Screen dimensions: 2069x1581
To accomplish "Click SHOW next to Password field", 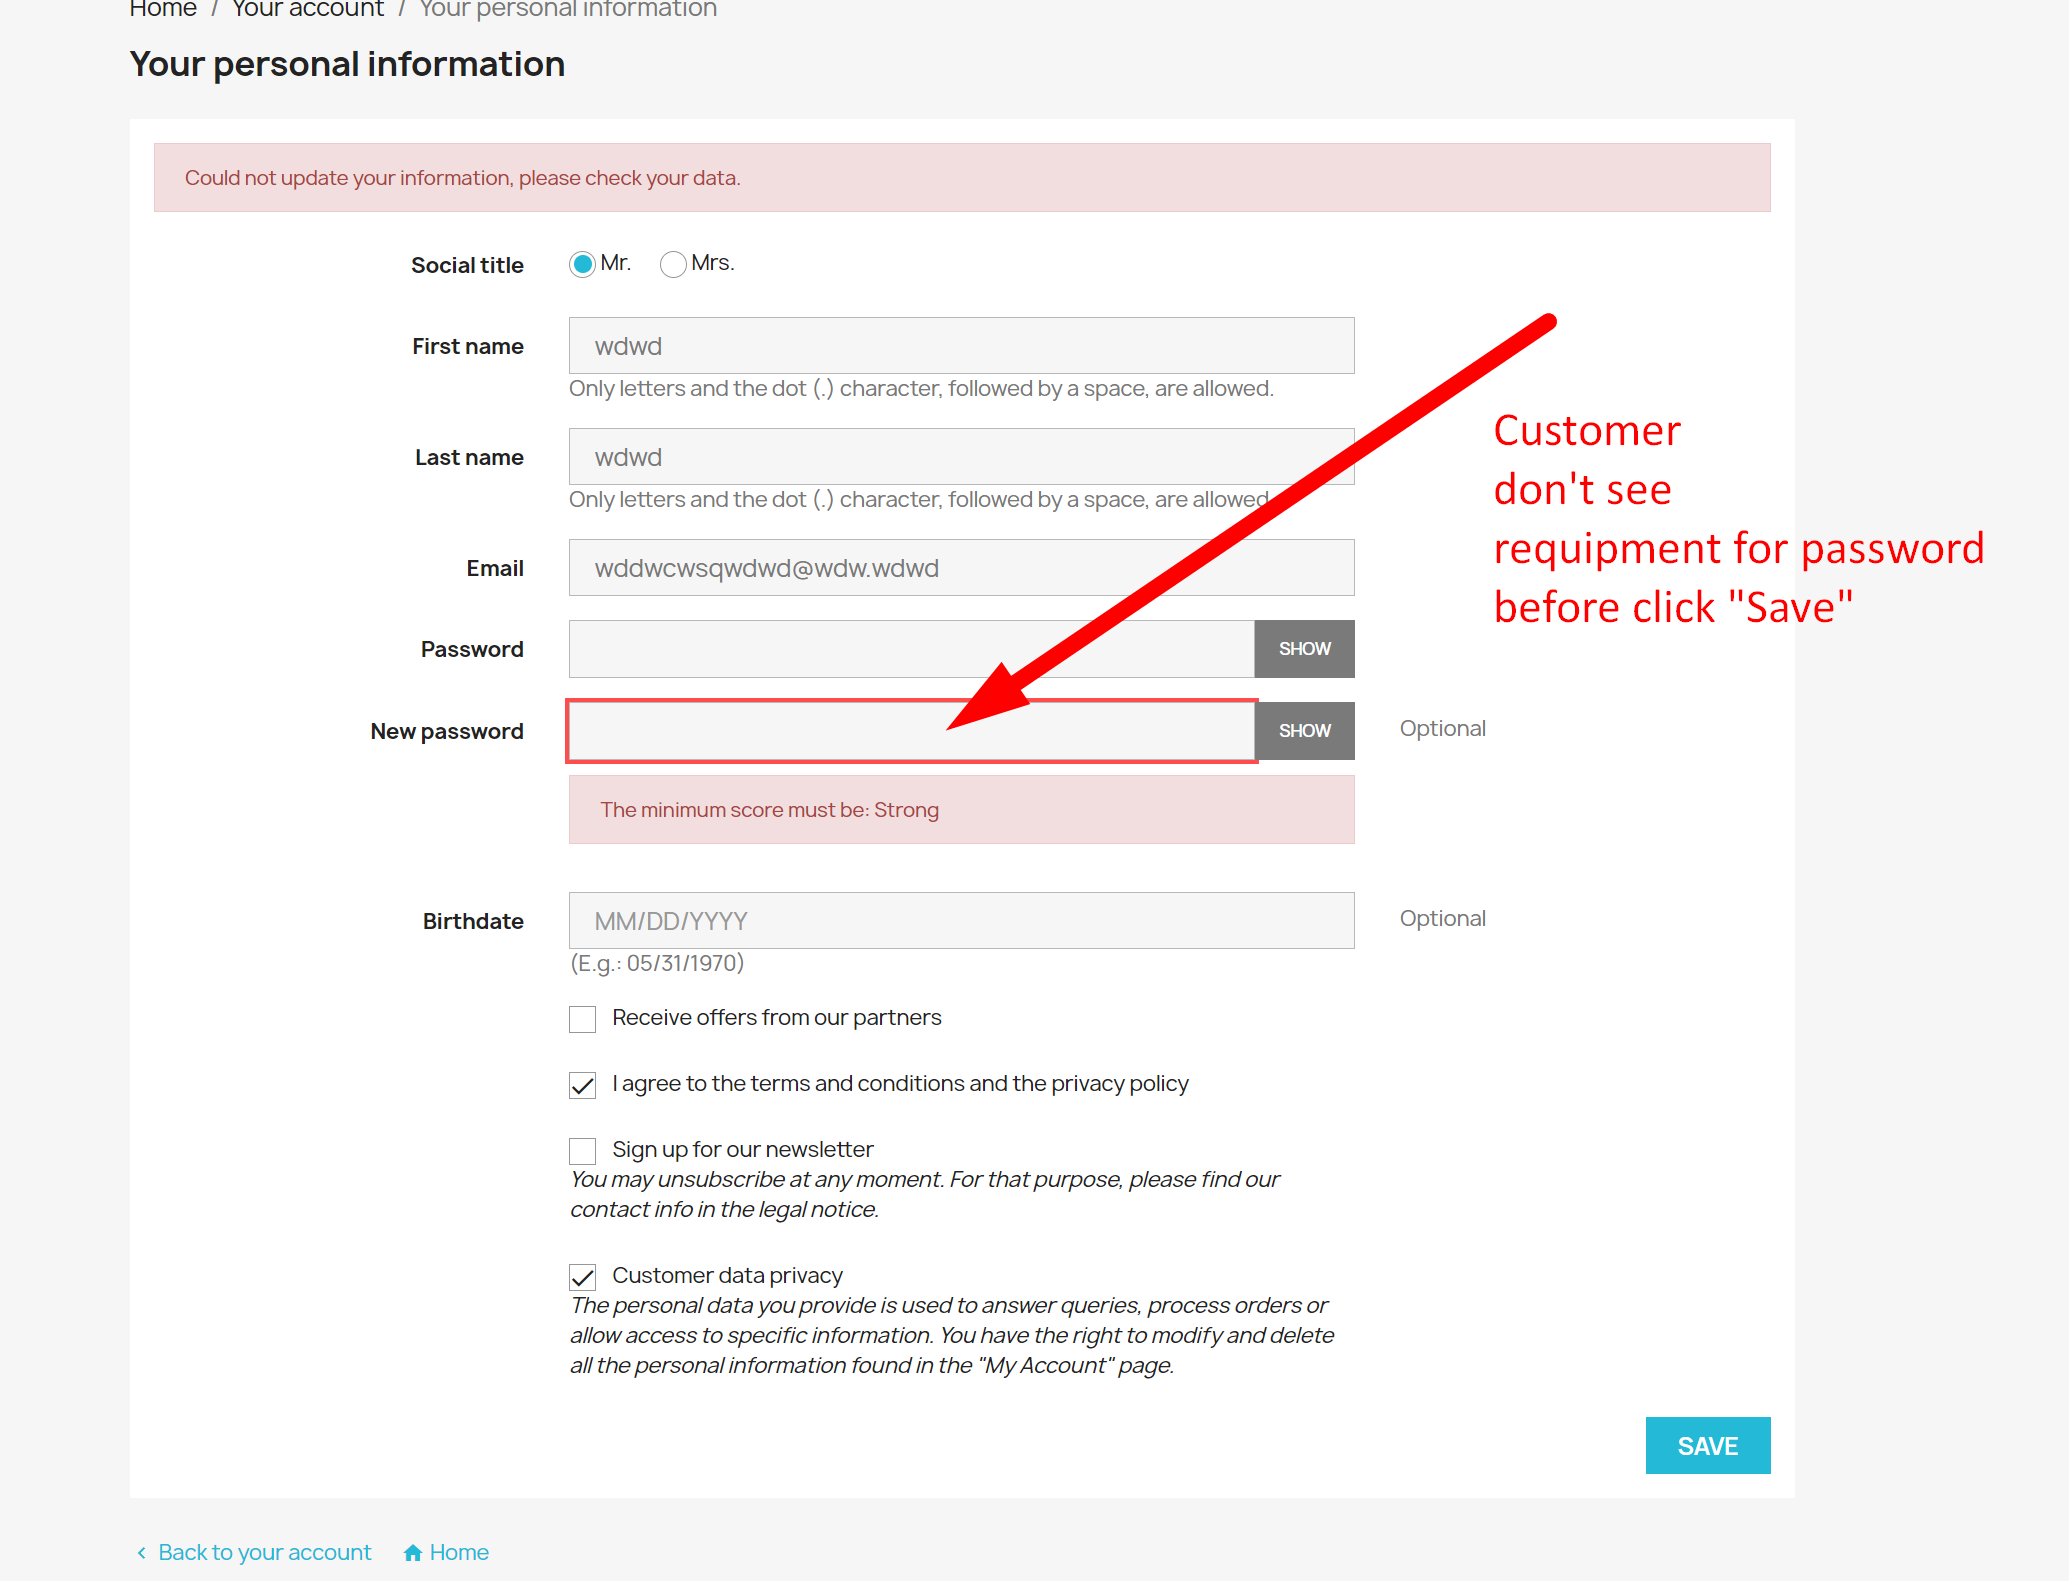I will (x=1303, y=648).
